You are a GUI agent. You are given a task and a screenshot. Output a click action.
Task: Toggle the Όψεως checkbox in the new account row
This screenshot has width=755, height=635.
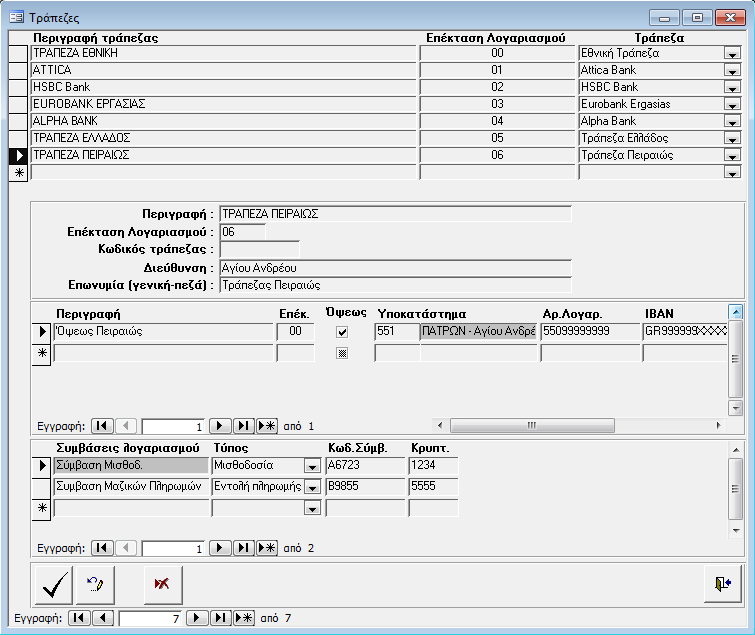(342, 353)
